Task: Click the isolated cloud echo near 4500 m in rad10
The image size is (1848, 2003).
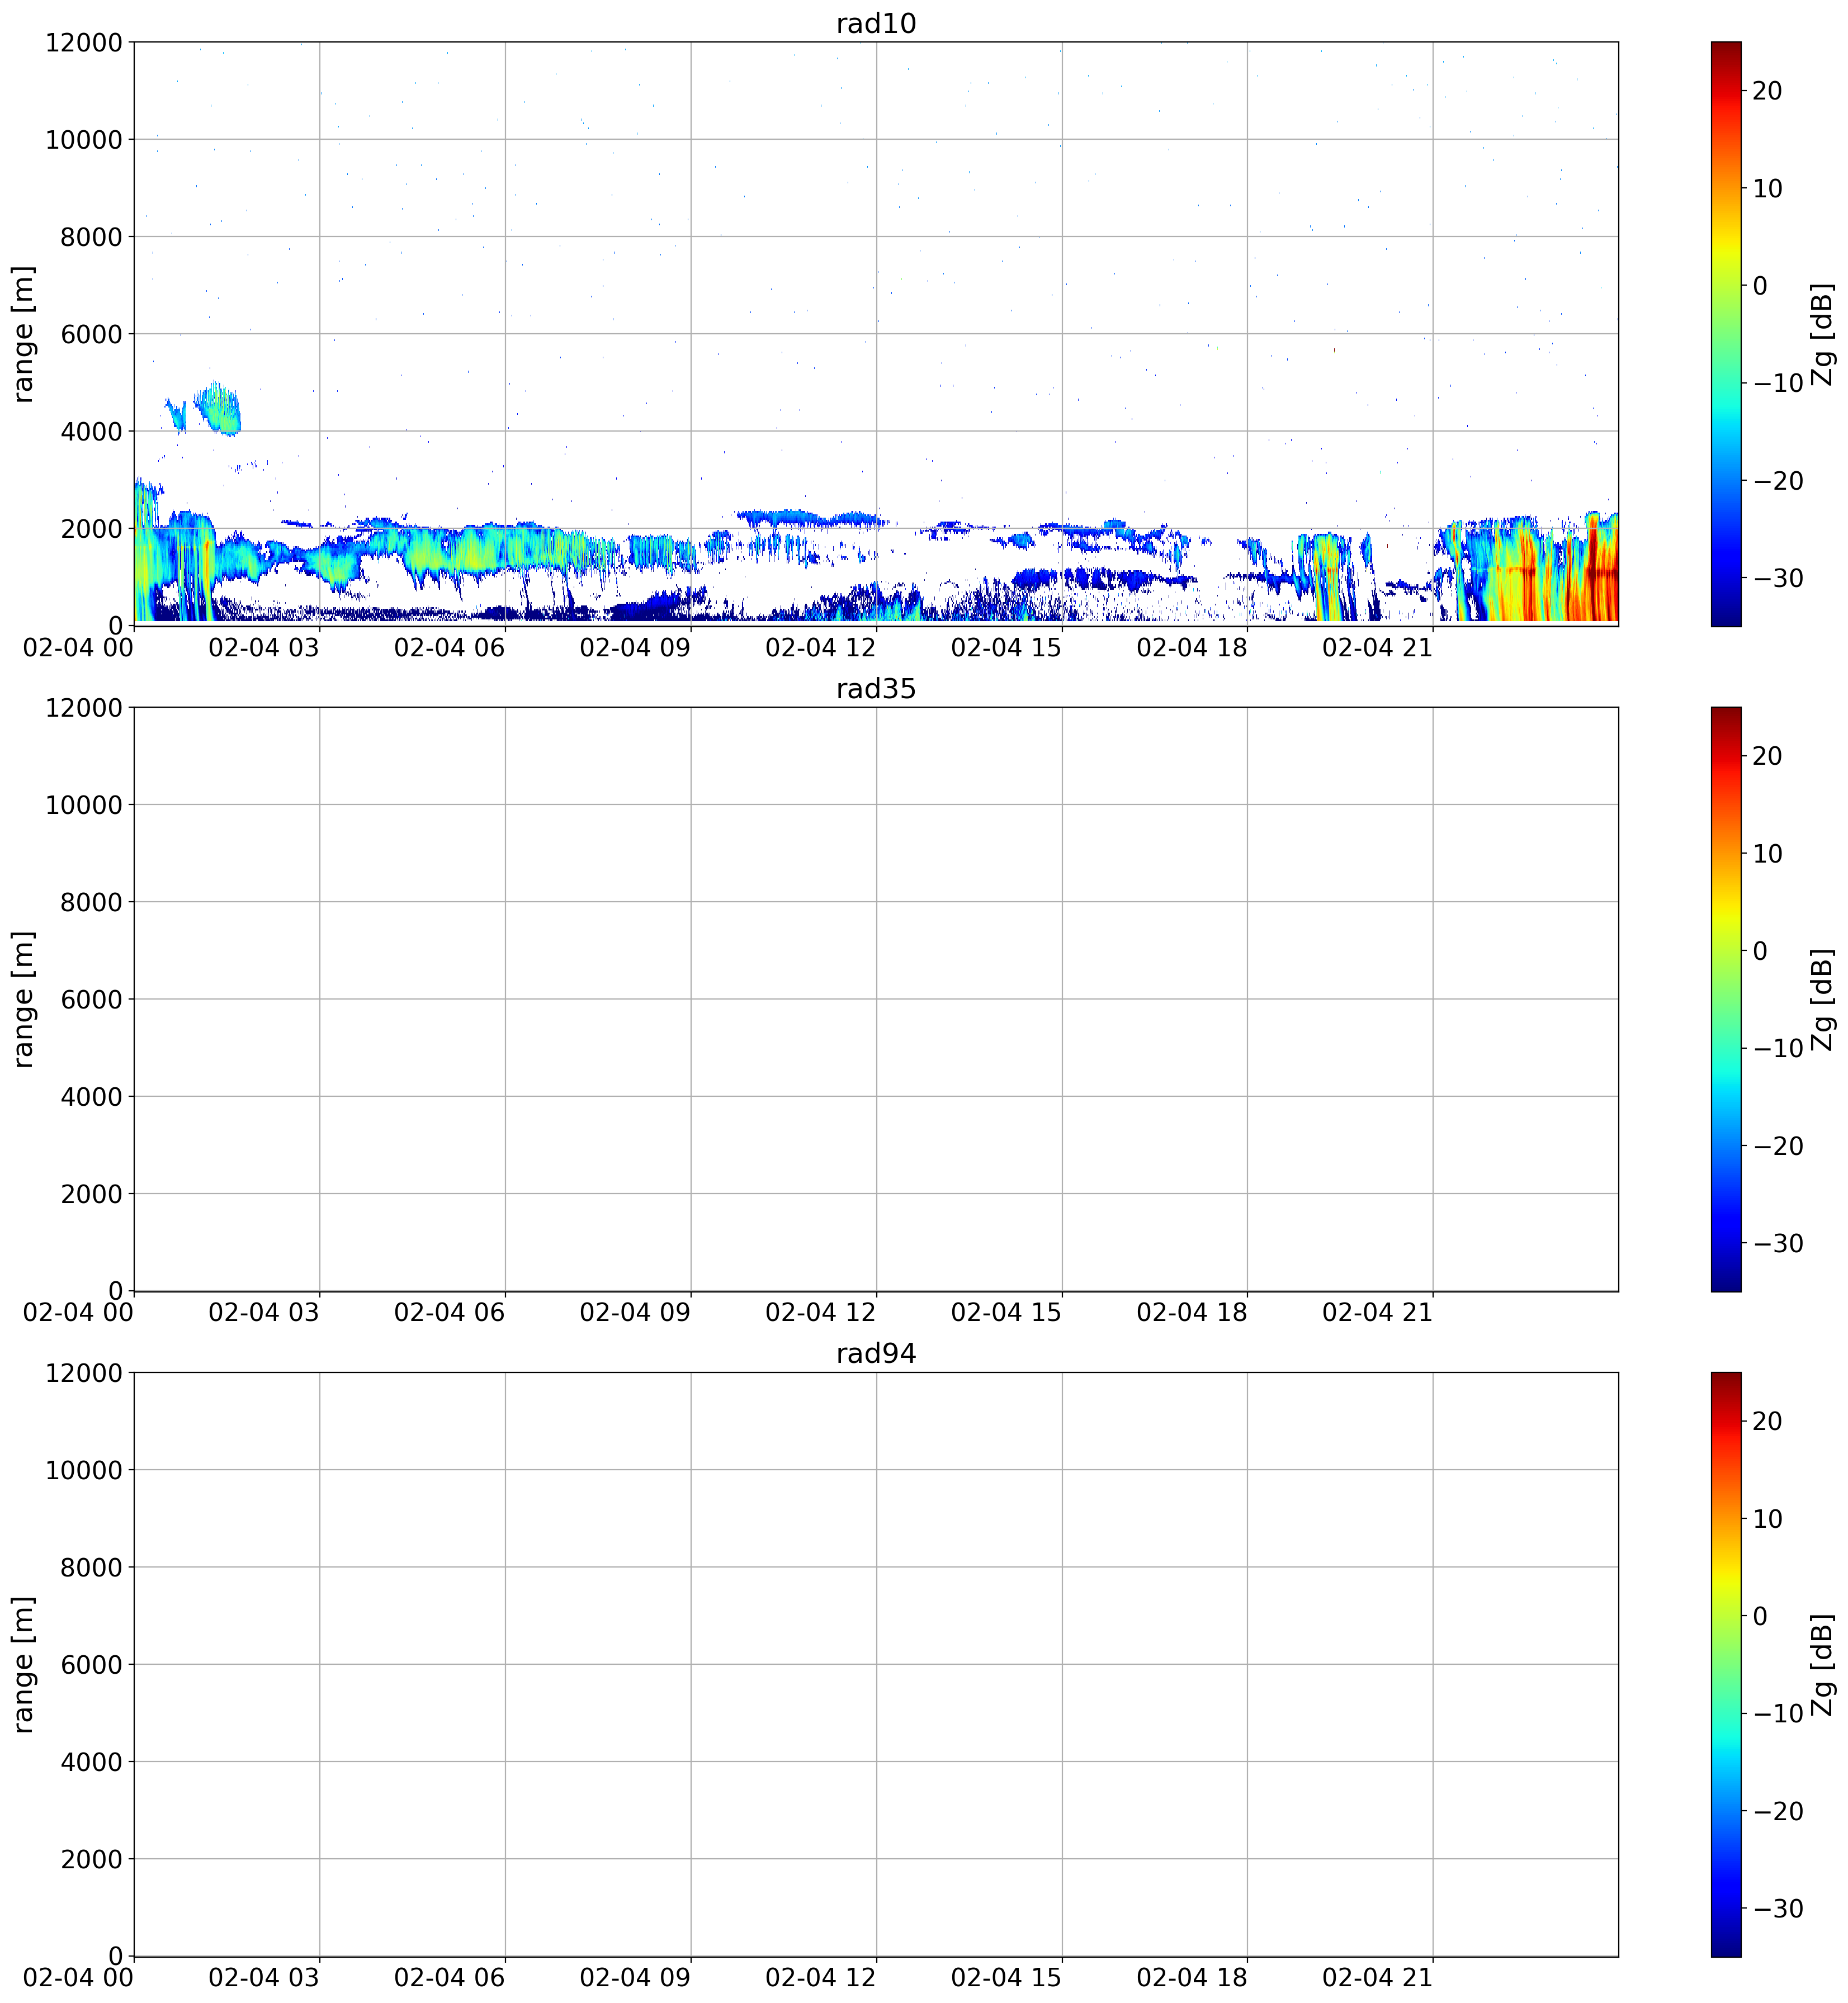Action: 217,408
